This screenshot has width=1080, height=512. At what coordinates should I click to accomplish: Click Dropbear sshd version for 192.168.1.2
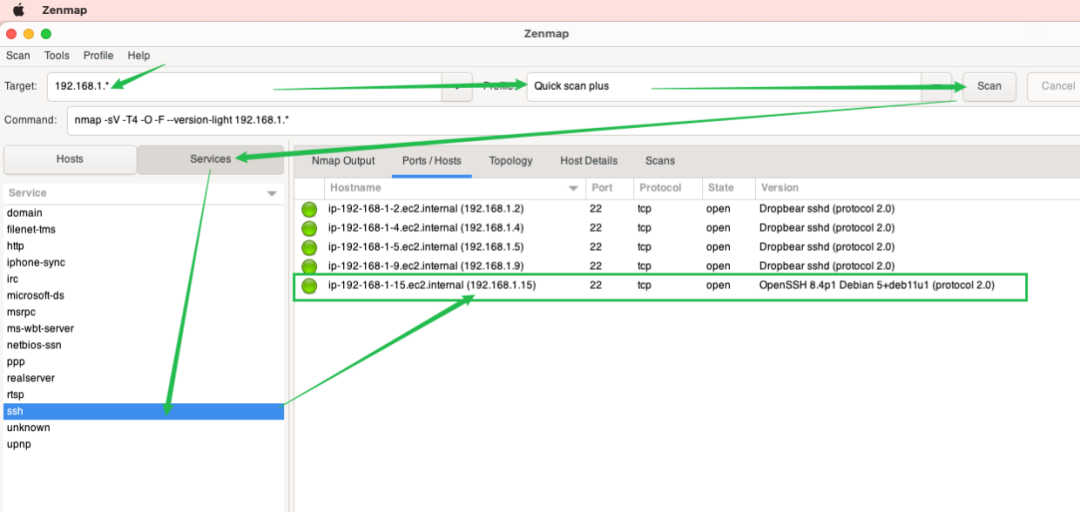tap(827, 209)
